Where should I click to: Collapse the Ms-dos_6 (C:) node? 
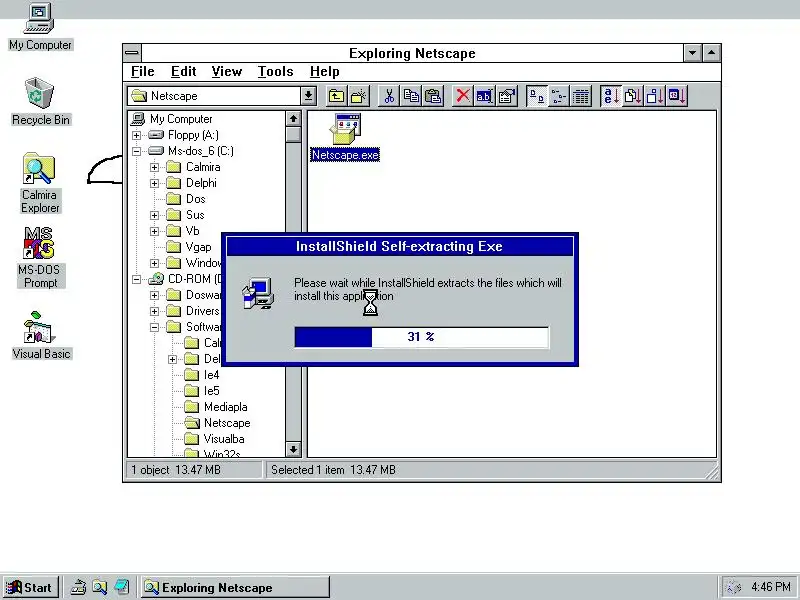click(136, 151)
